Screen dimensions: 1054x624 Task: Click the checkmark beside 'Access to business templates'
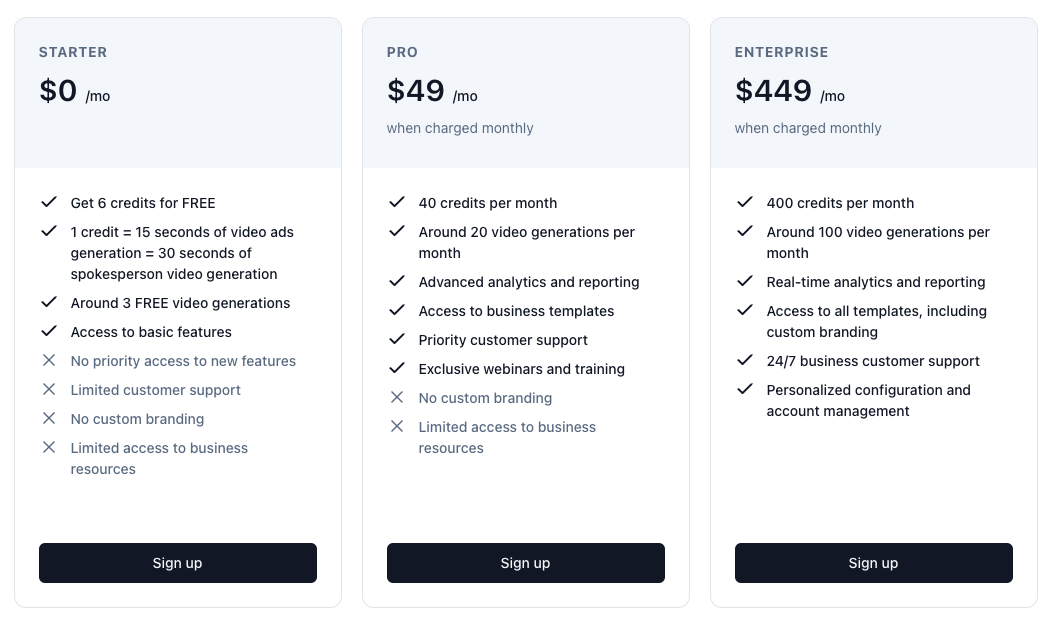[397, 310]
